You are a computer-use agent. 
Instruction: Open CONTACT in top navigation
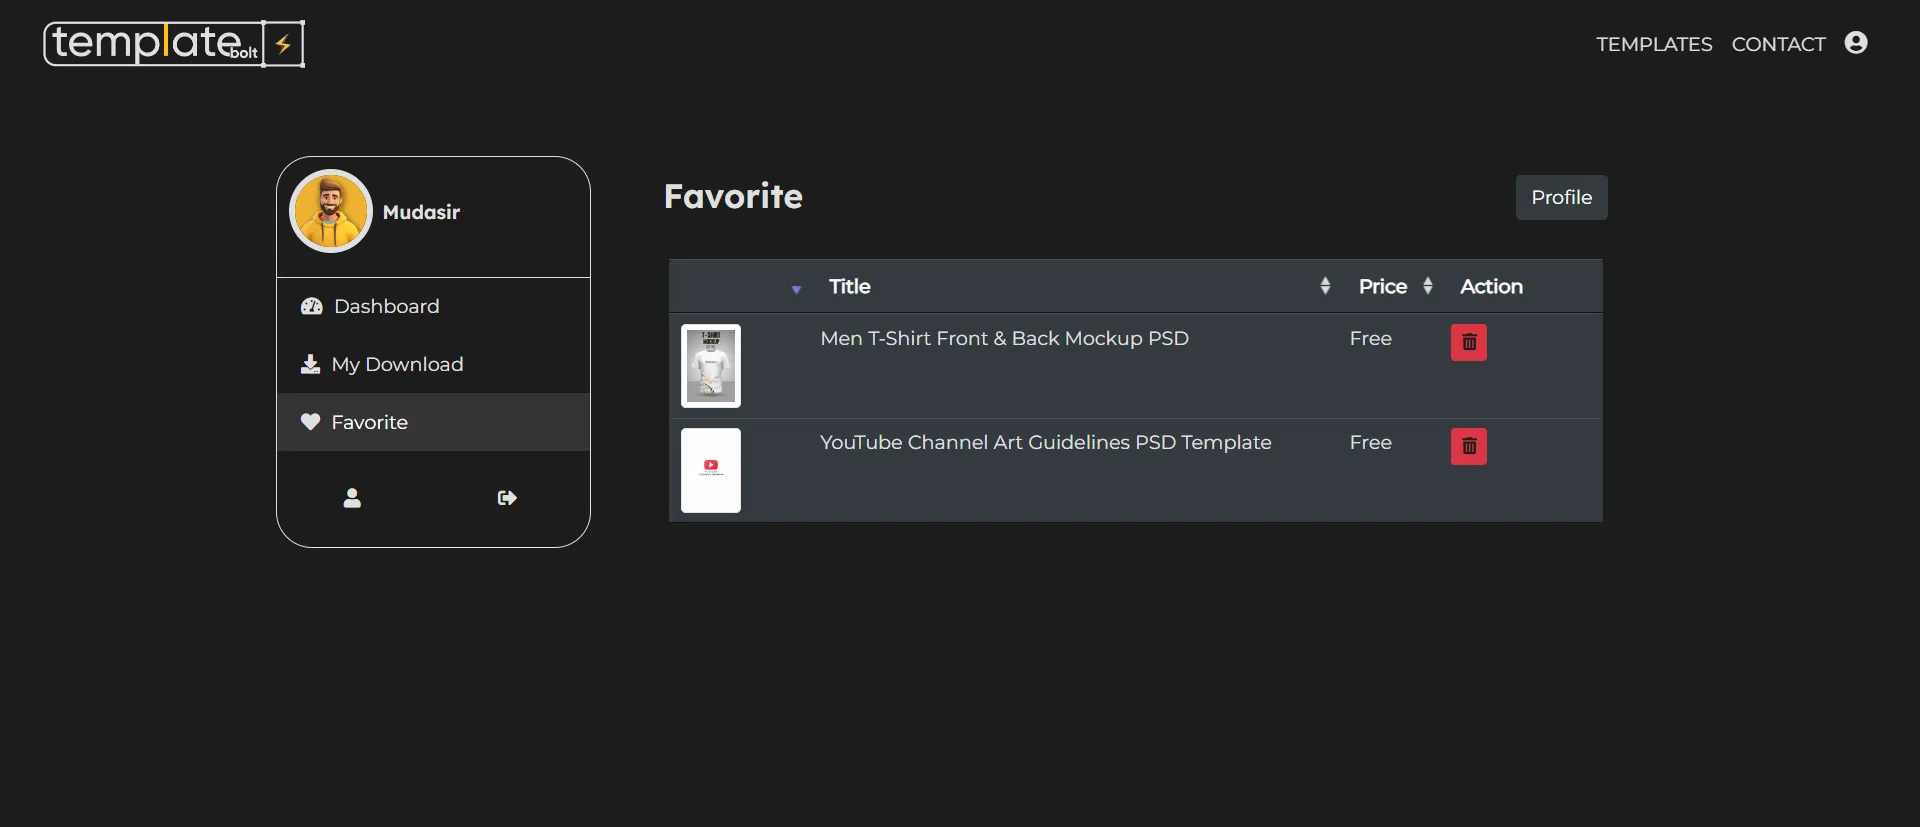point(1778,44)
